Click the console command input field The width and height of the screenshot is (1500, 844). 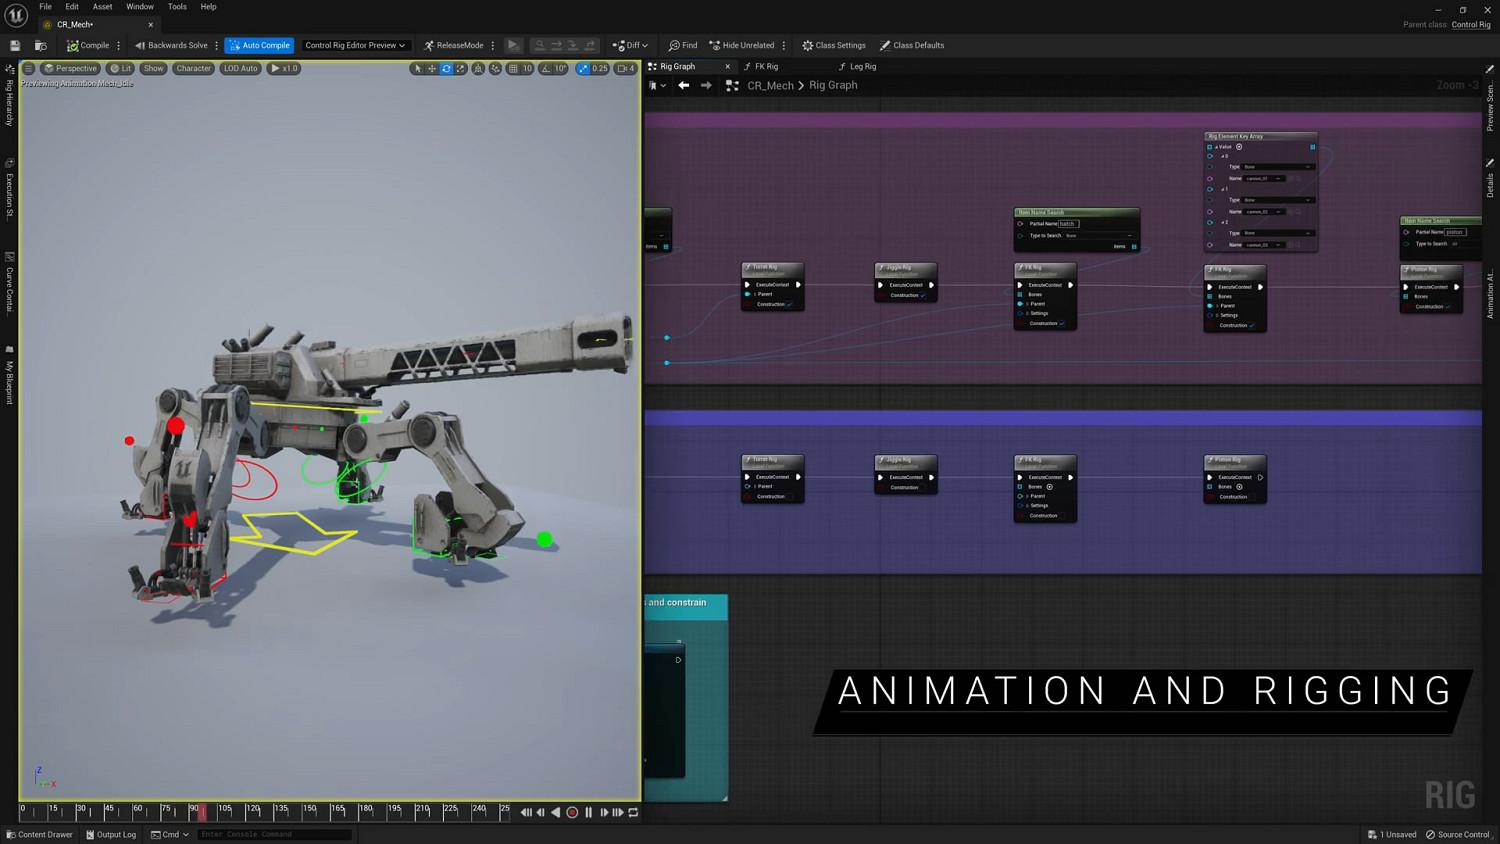(x=274, y=834)
